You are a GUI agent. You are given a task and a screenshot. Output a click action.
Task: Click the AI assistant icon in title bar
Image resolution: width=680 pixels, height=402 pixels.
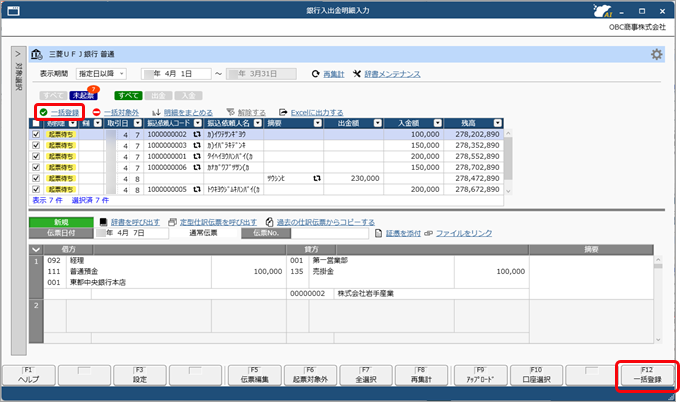(603, 11)
